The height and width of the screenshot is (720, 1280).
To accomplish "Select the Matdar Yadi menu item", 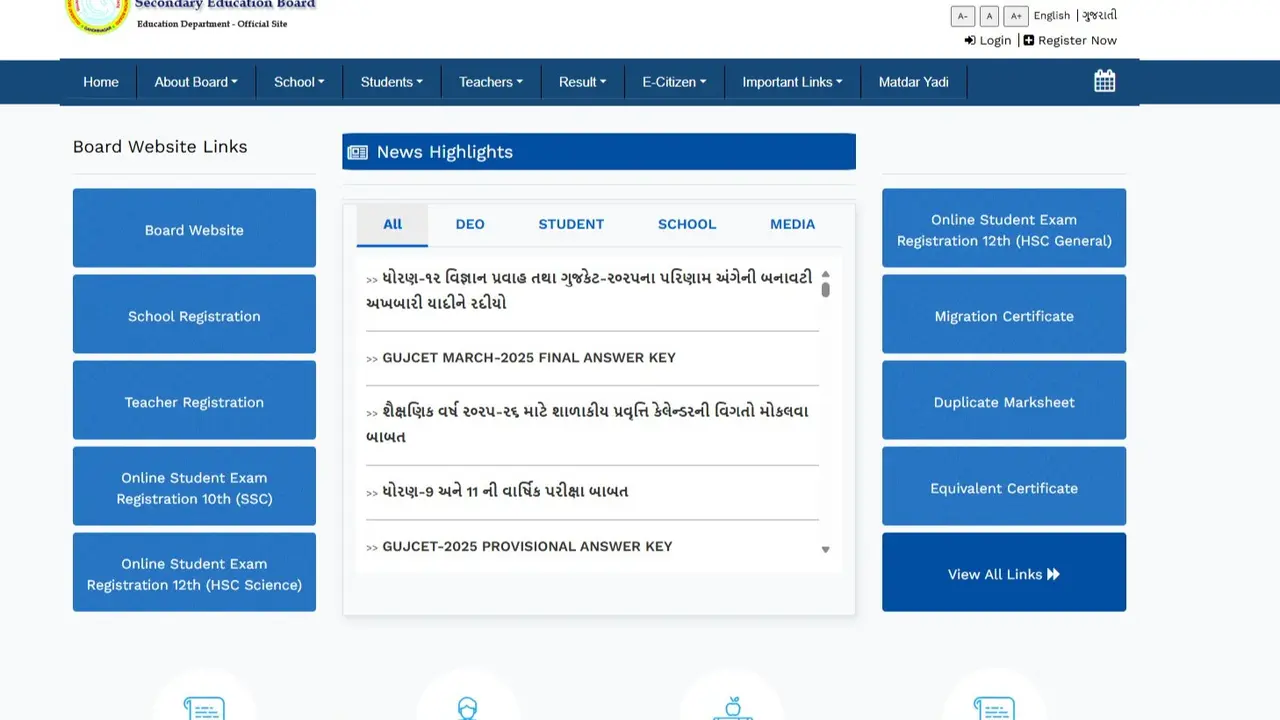I will (x=913, y=82).
